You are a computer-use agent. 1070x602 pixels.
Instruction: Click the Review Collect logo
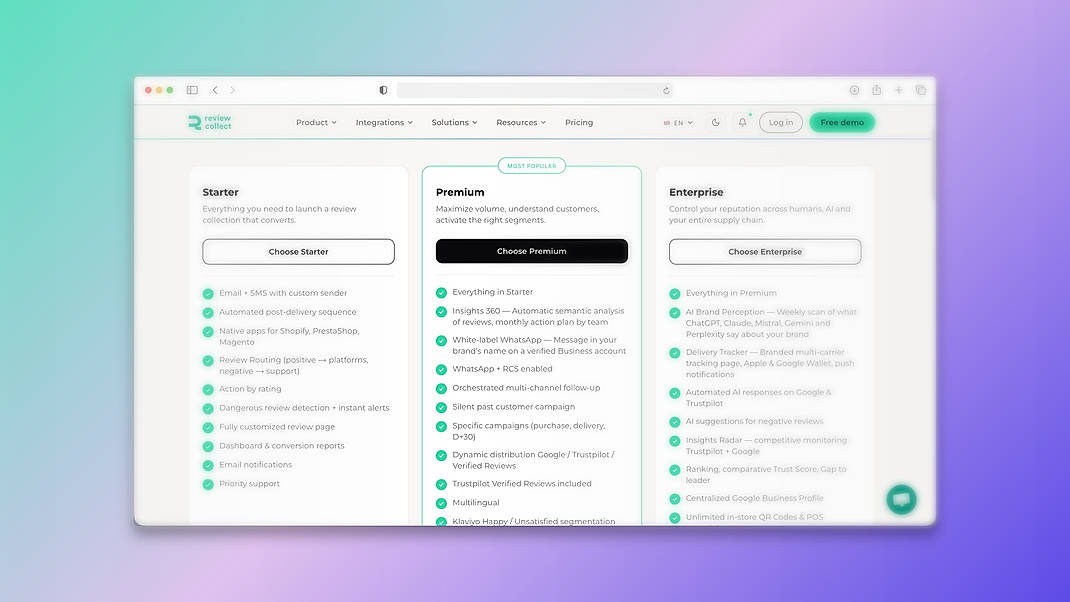coord(210,122)
